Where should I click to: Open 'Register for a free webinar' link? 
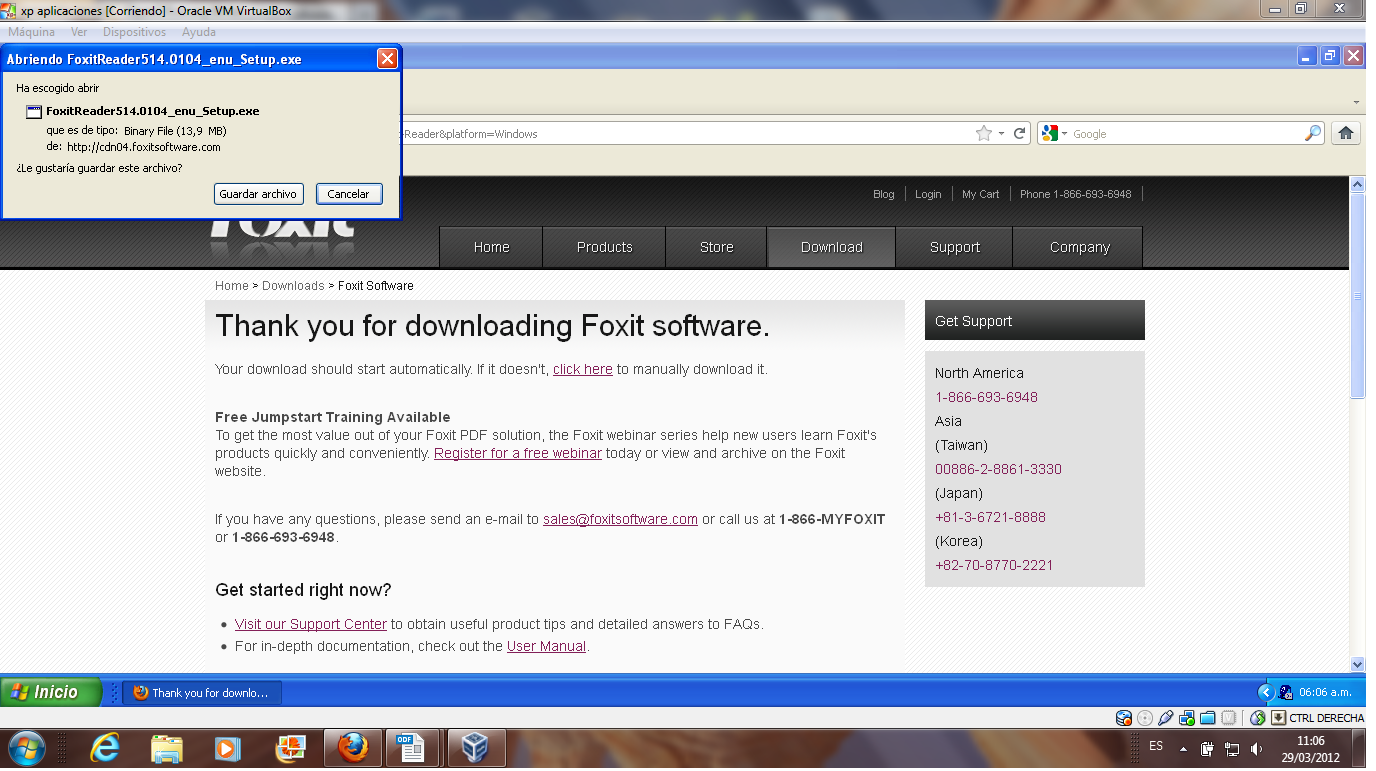[x=518, y=453]
